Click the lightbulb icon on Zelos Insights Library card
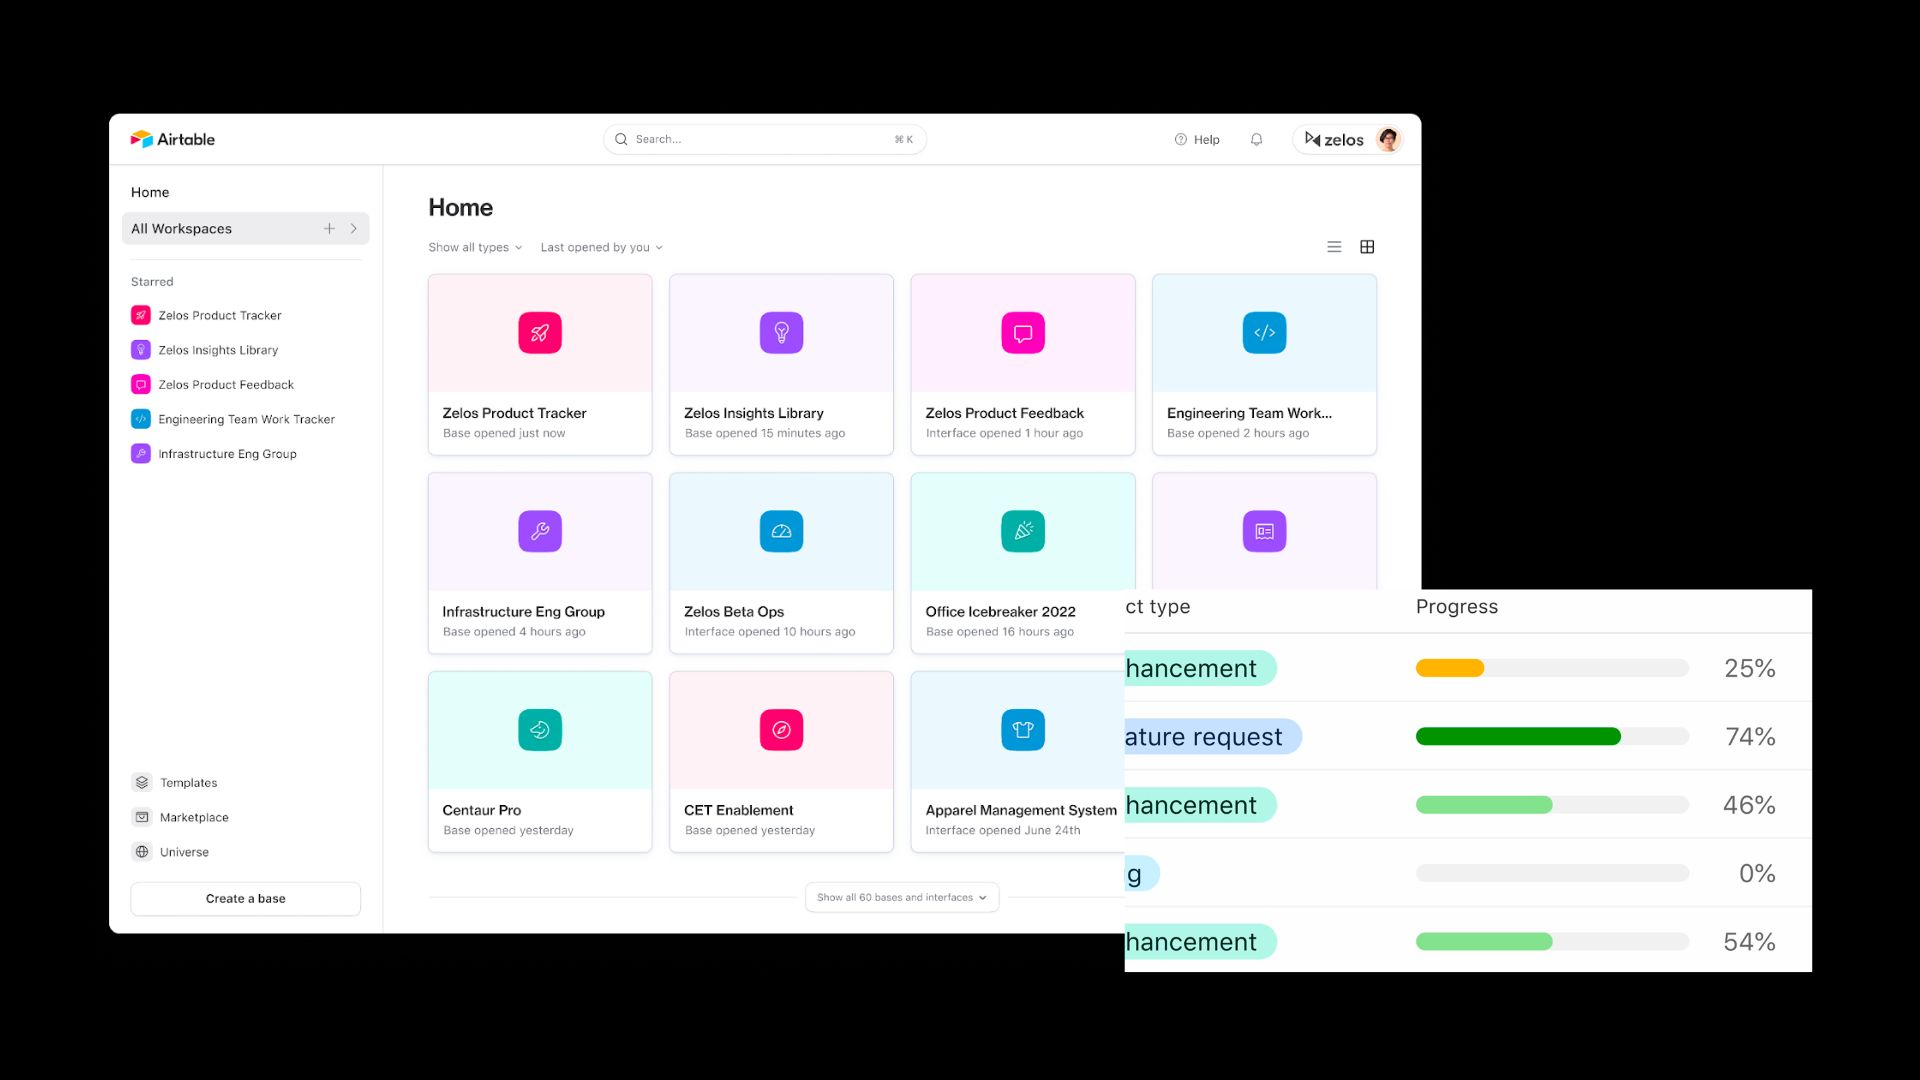 click(x=781, y=333)
